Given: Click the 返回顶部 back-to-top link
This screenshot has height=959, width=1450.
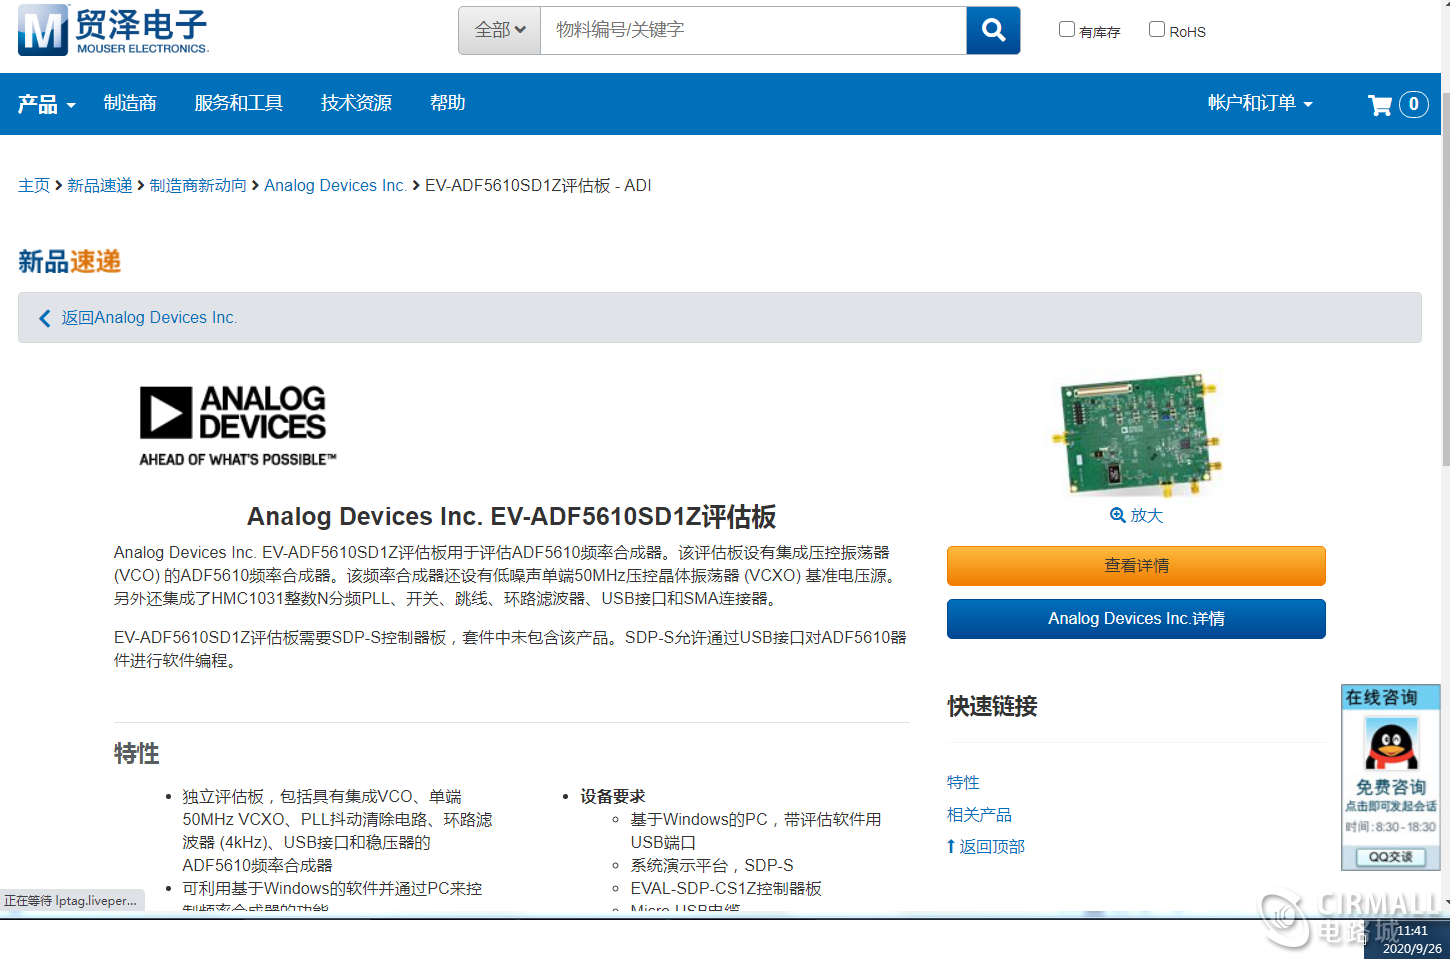Looking at the screenshot, I should pos(986,847).
